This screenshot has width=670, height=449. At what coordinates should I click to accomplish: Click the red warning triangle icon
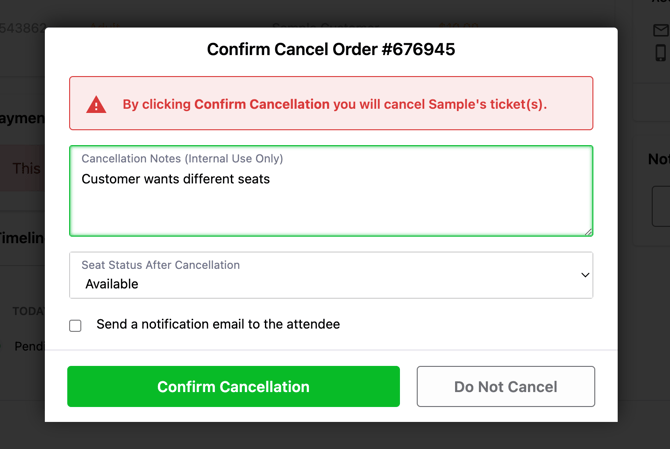pyautogui.click(x=96, y=104)
